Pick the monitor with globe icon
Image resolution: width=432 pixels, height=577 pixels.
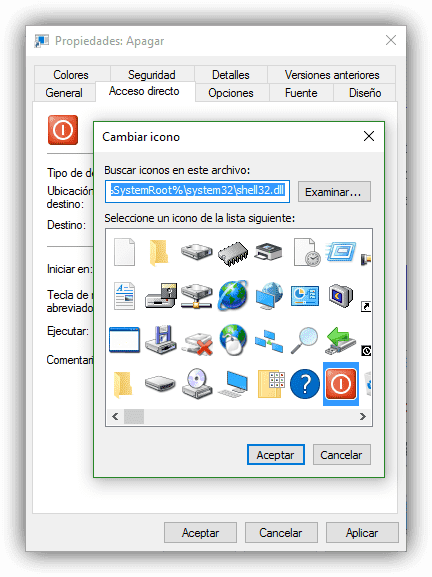[269, 295]
